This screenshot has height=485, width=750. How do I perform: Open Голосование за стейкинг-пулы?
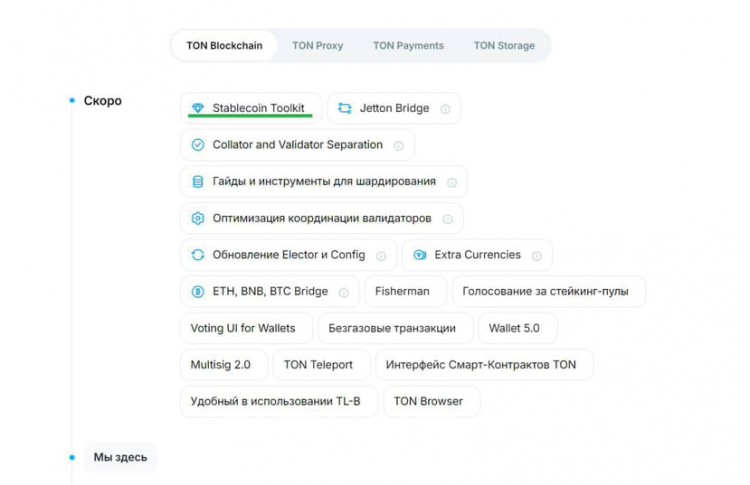(x=549, y=291)
